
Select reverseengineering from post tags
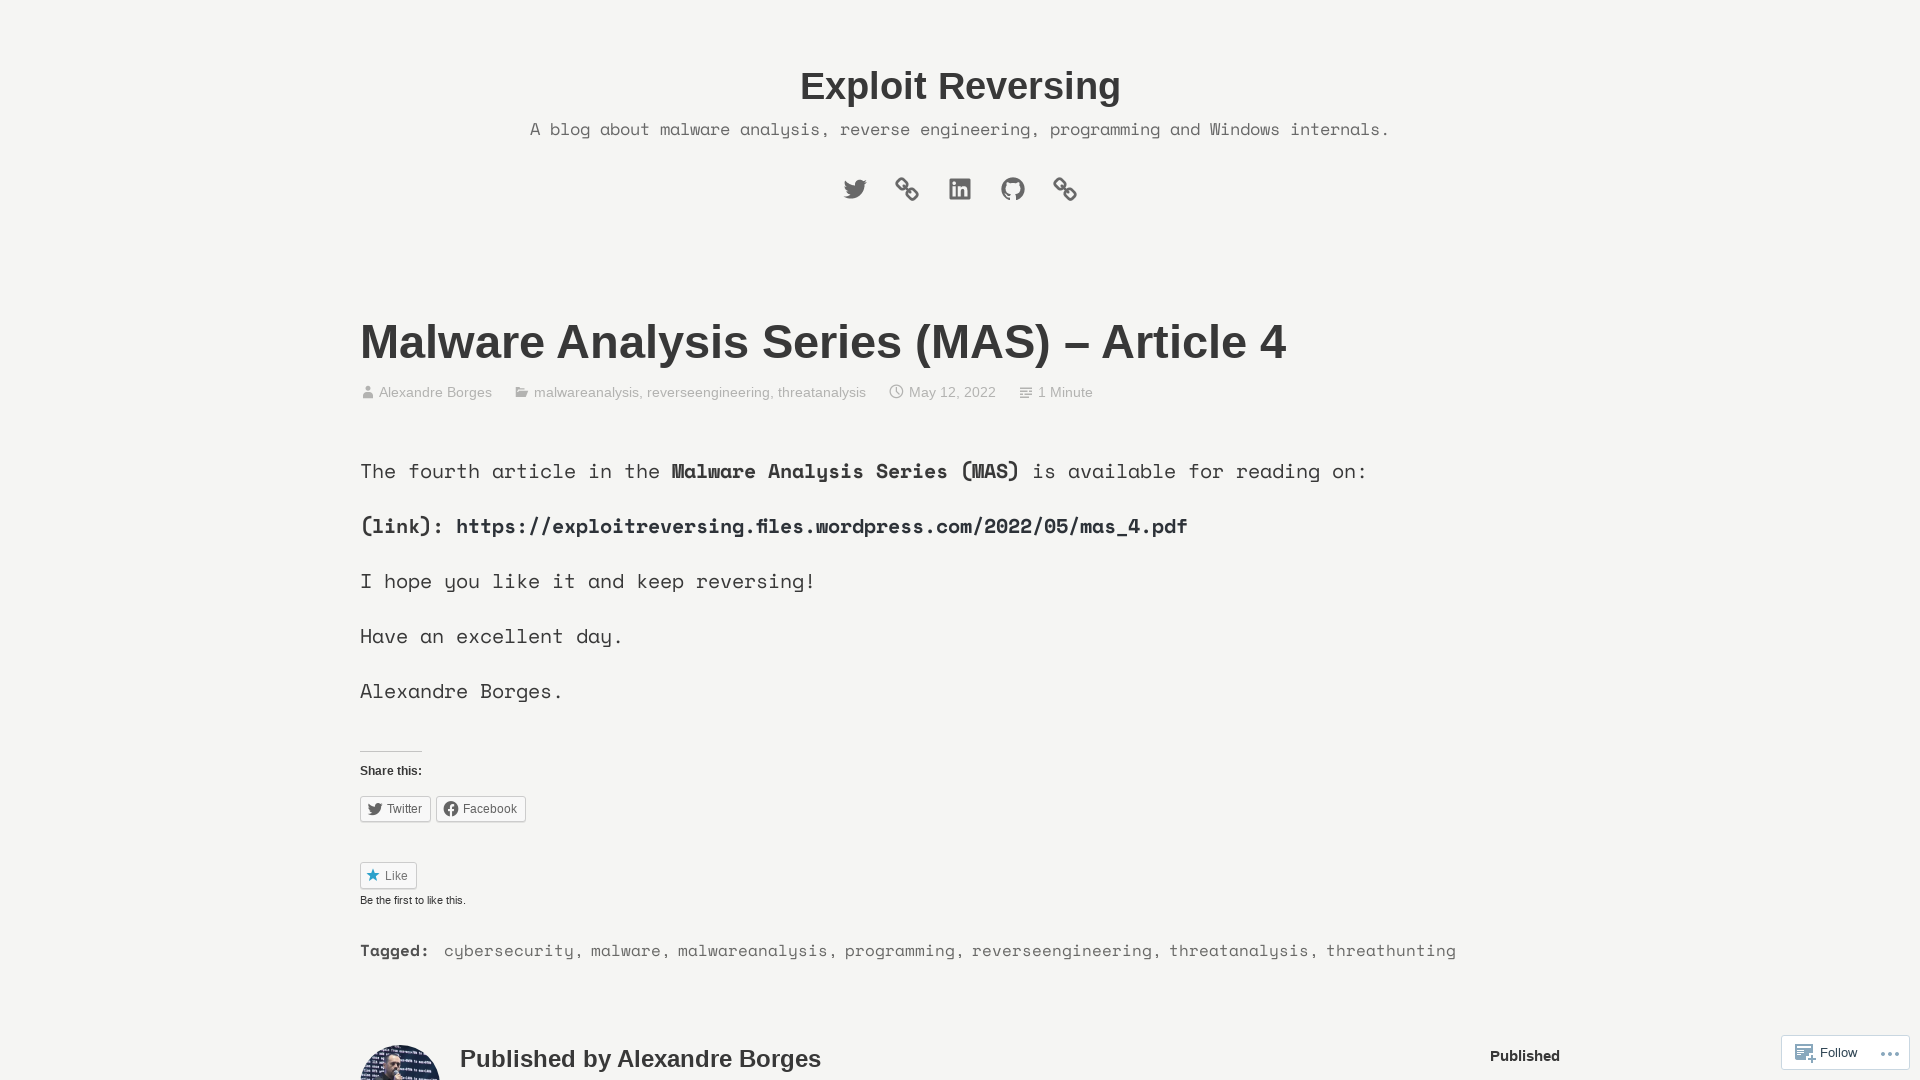click(x=1063, y=951)
